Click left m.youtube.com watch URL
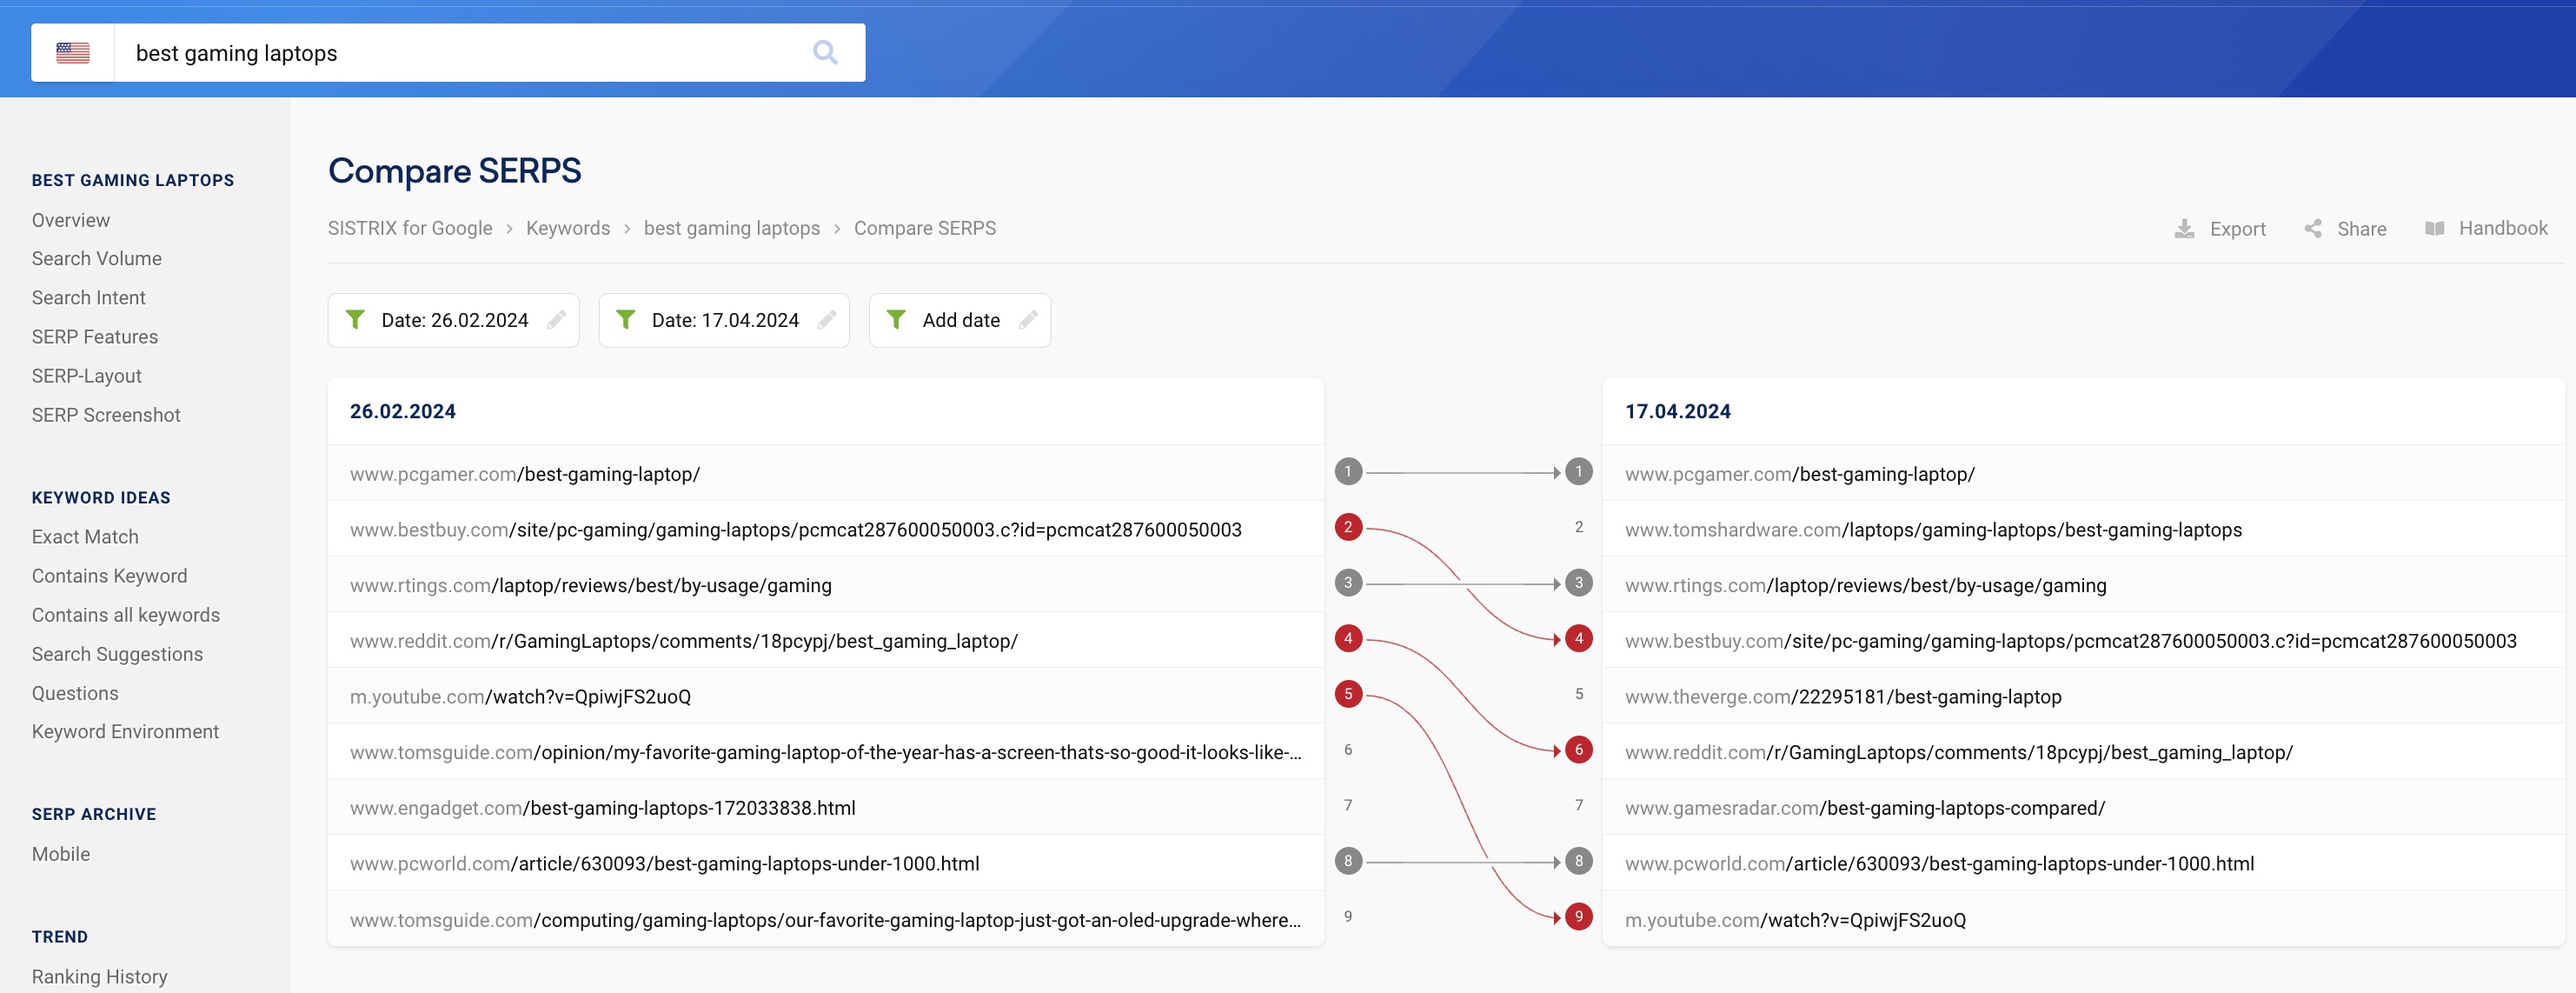2576x993 pixels. [520, 697]
